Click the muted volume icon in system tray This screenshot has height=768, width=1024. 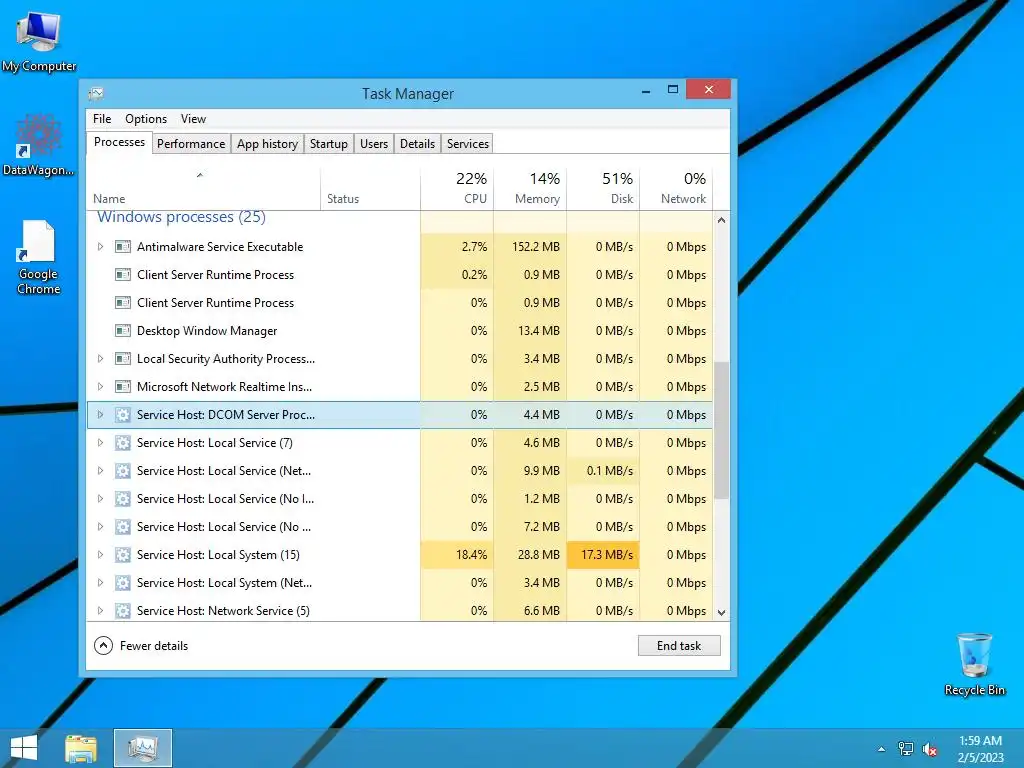[930, 749]
